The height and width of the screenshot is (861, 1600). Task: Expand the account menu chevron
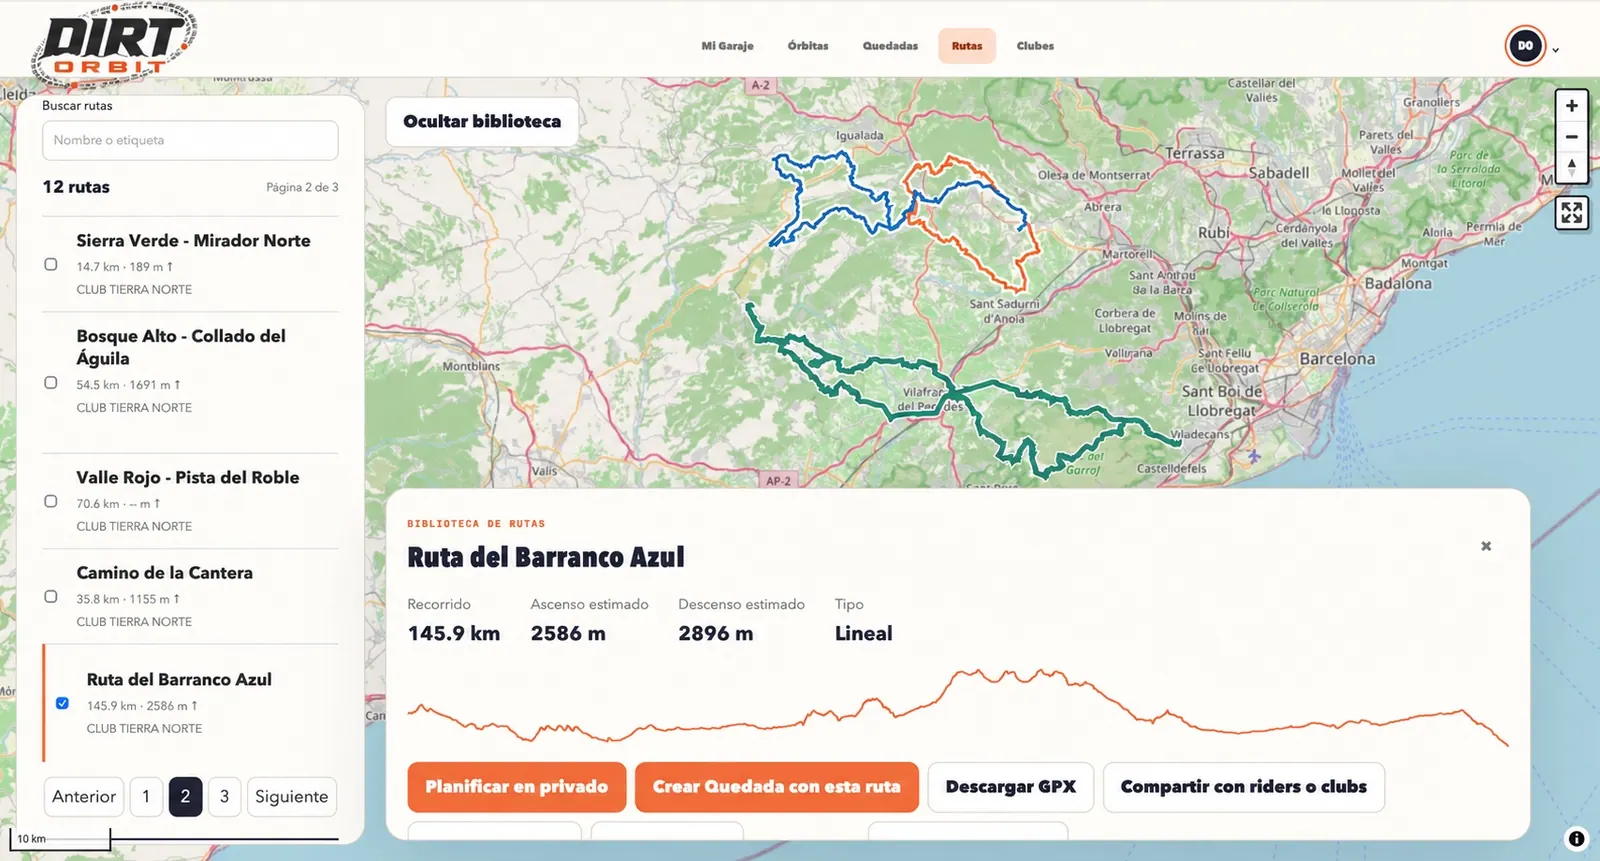[x=1556, y=49]
